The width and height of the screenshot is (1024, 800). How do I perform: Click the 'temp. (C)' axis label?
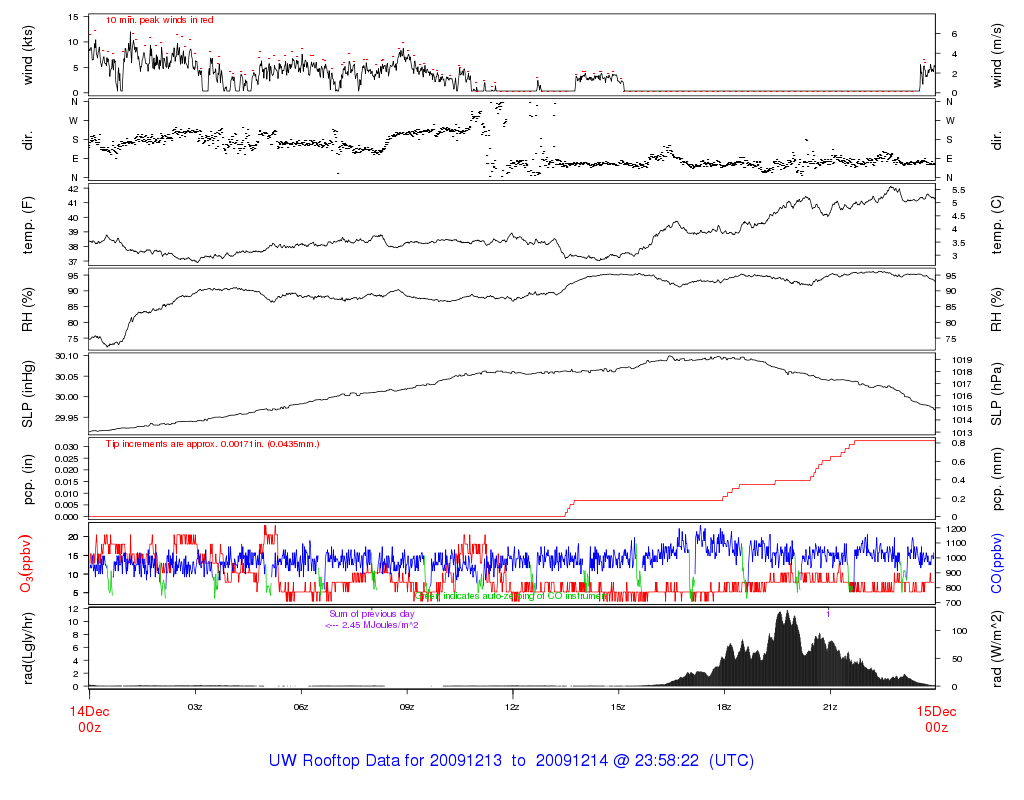(x=996, y=225)
